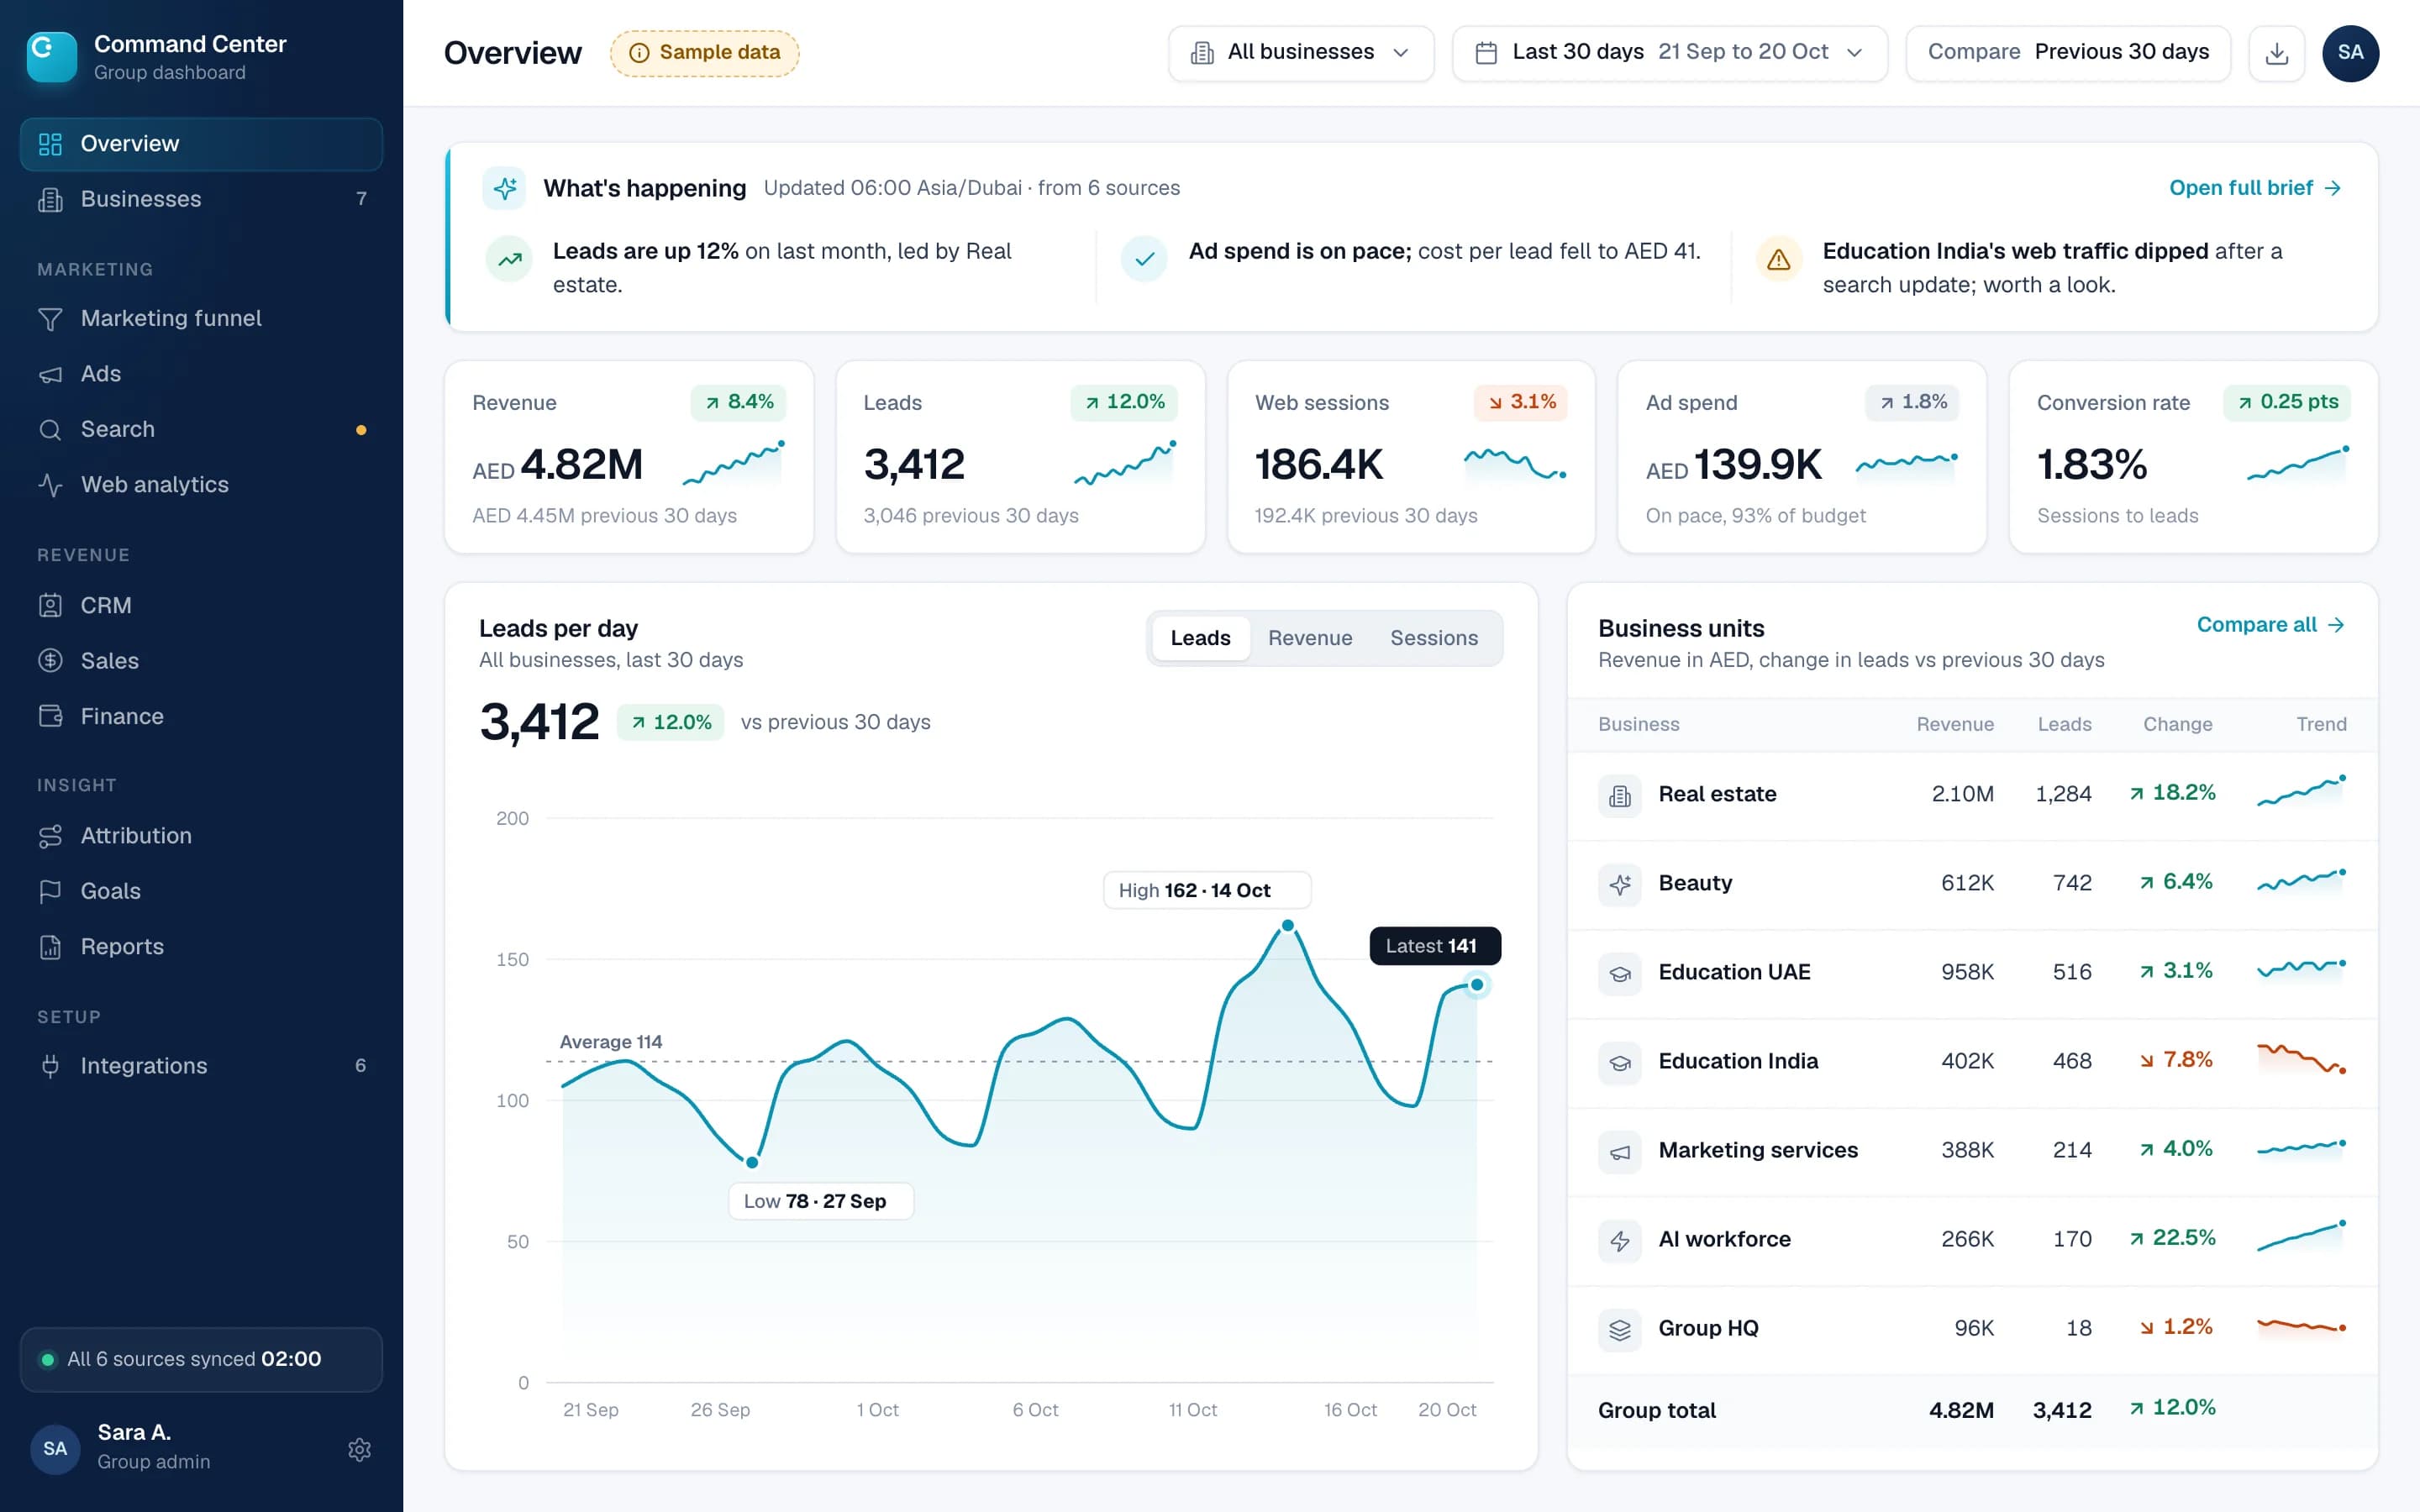Click the Education UAE graduation cap icon
Image resolution: width=2420 pixels, height=1512 pixels.
1619,974
